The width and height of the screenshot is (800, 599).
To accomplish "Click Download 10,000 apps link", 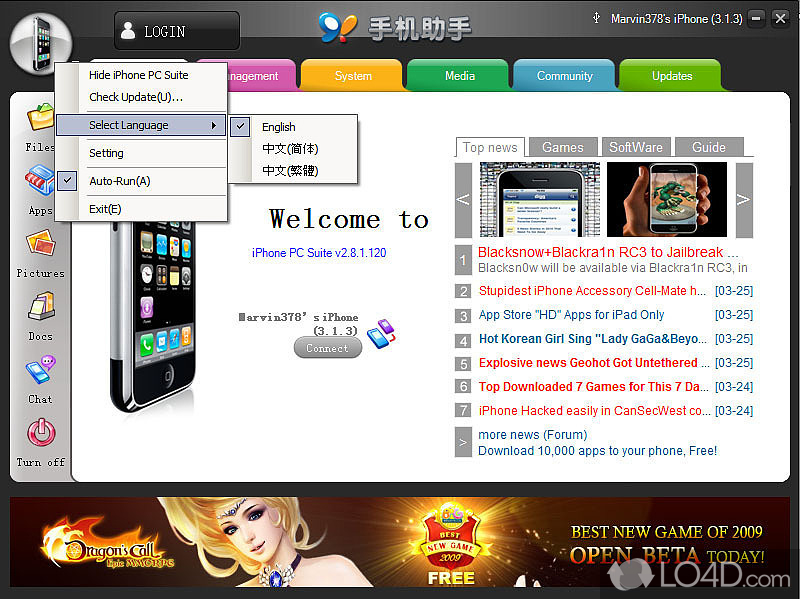I will (x=597, y=451).
